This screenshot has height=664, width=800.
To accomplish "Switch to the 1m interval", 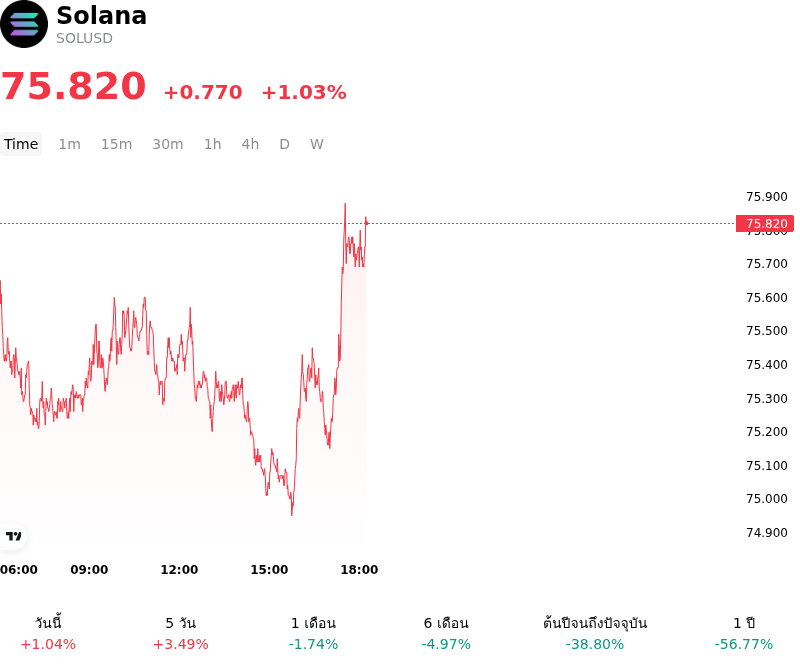I will pyautogui.click(x=69, y=144).
